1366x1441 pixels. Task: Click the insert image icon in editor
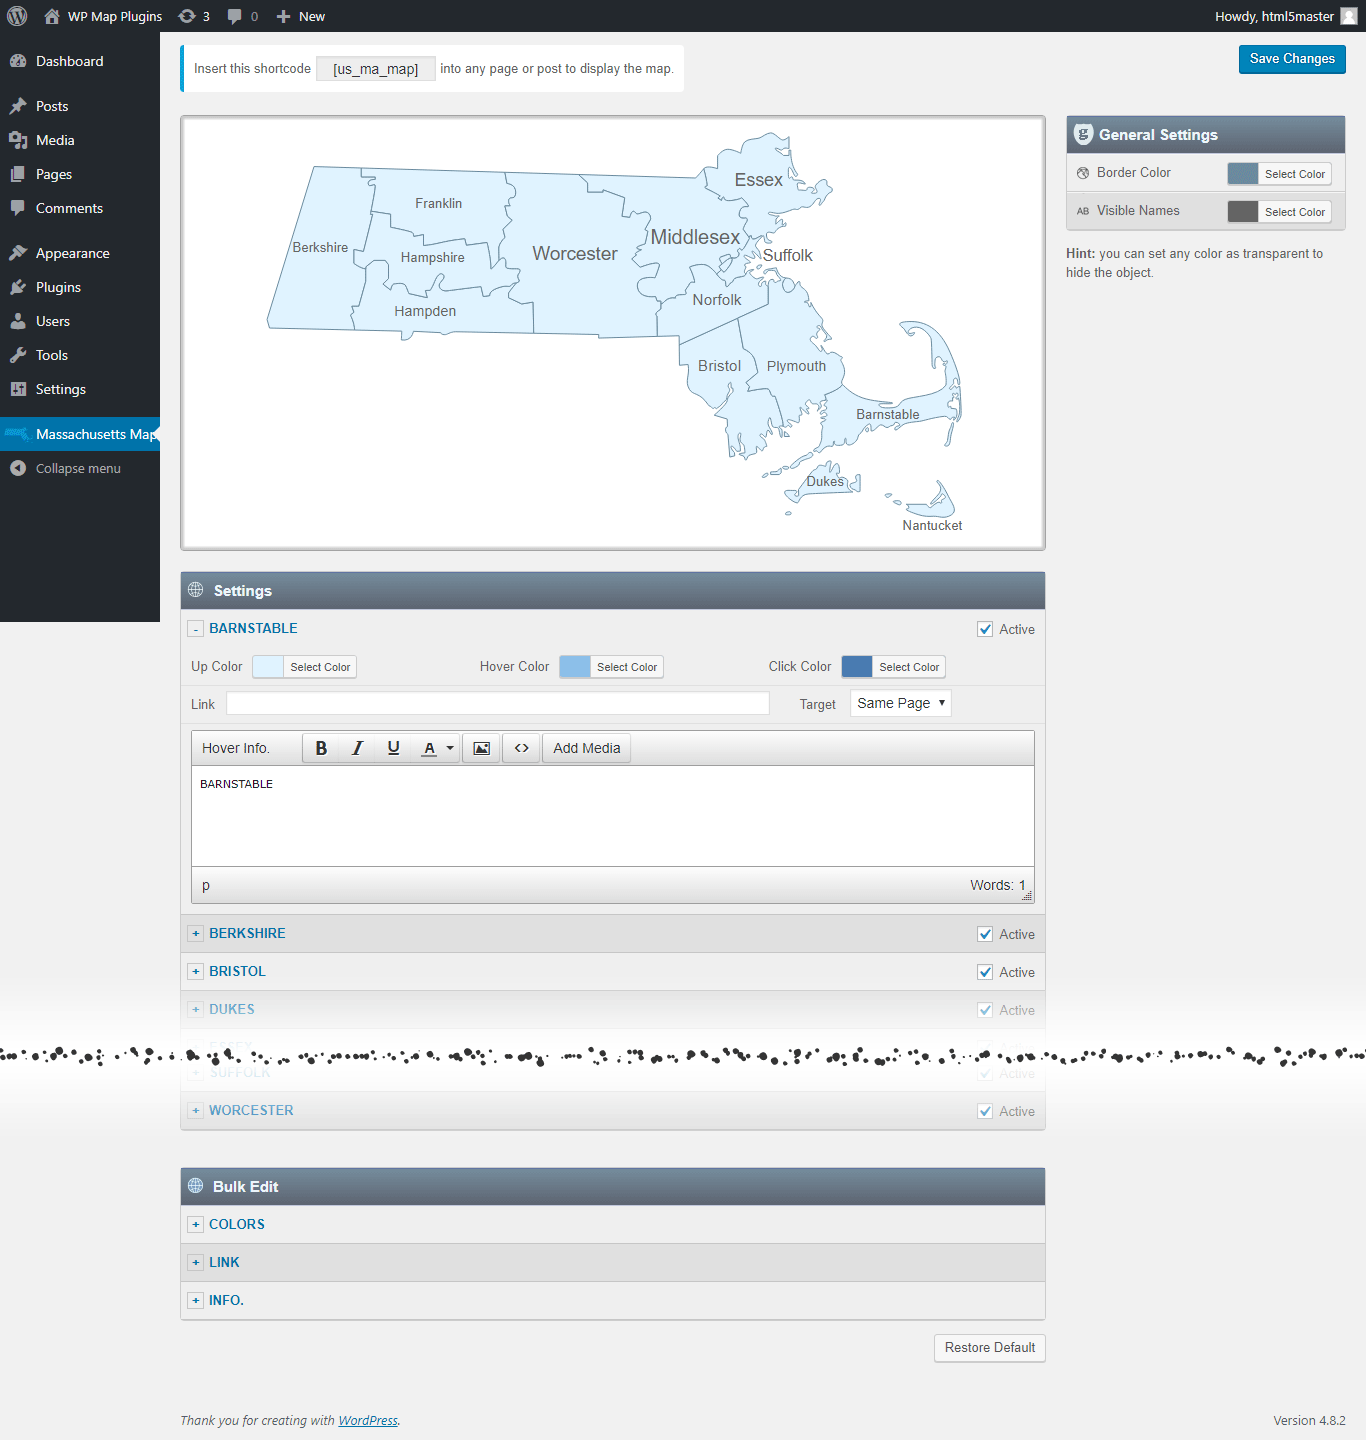pos(482,748)
